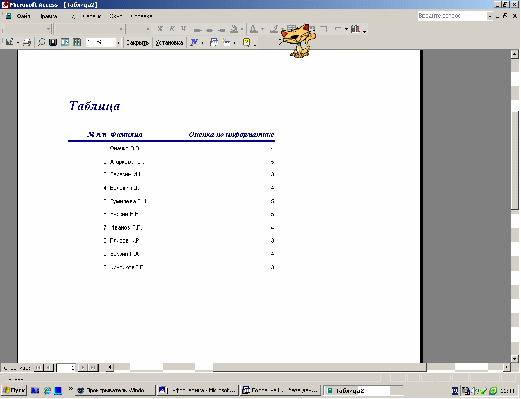This screenshot has width=521, height=399.
Task: Expand the Zoom percentage dropdown
Action: (118, 43)
